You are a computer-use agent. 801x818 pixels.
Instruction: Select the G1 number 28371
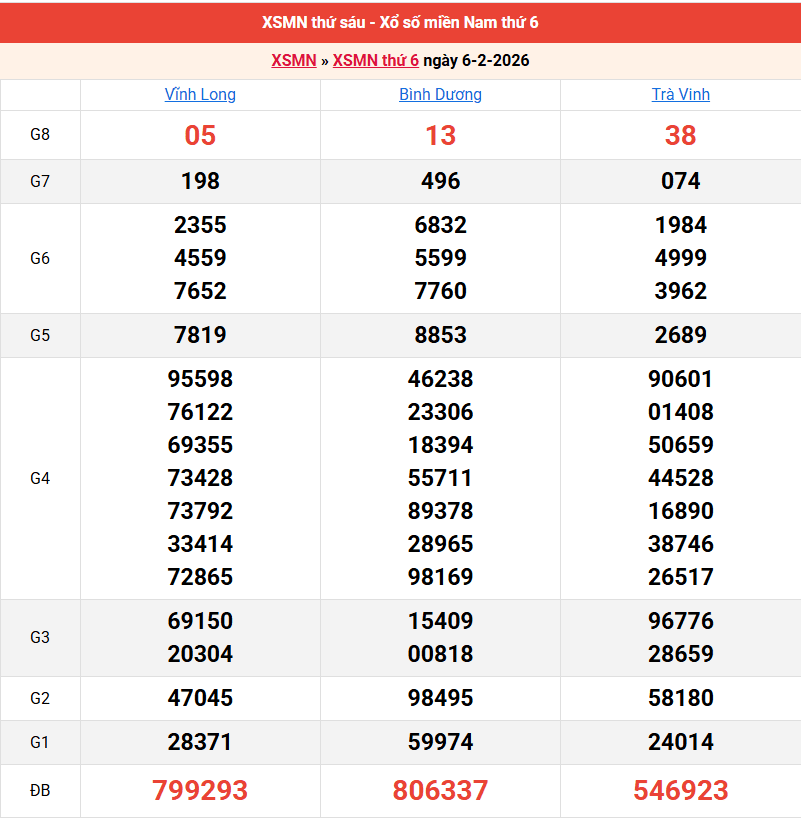pyautogui.click(x=200, y=742)
